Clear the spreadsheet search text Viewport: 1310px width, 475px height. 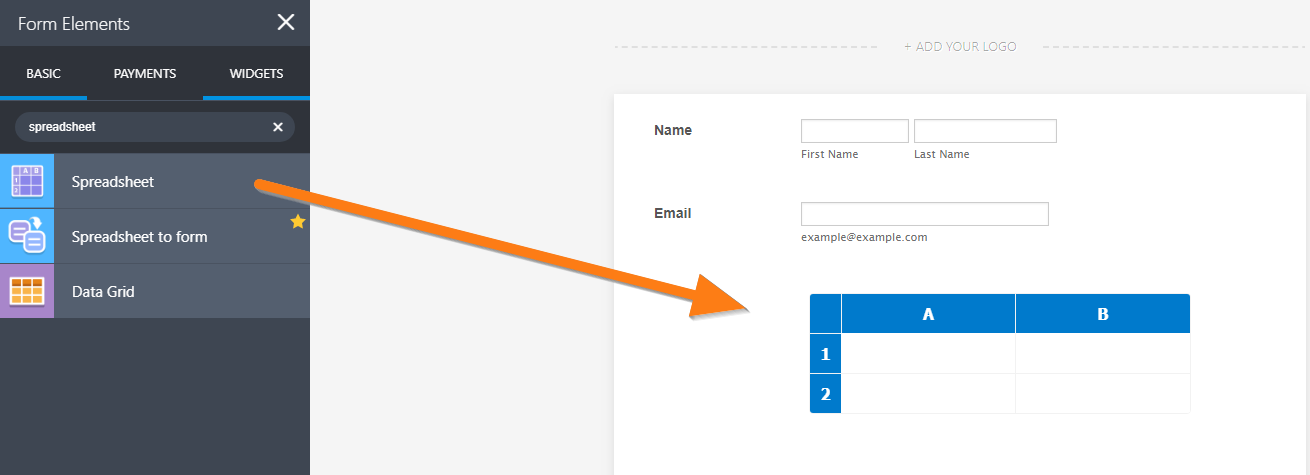[278, 127]
